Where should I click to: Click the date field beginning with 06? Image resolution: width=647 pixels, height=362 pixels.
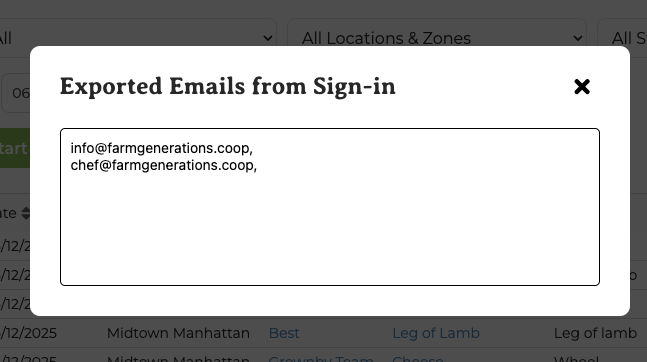pyautogui.click(x=16, y=93)
